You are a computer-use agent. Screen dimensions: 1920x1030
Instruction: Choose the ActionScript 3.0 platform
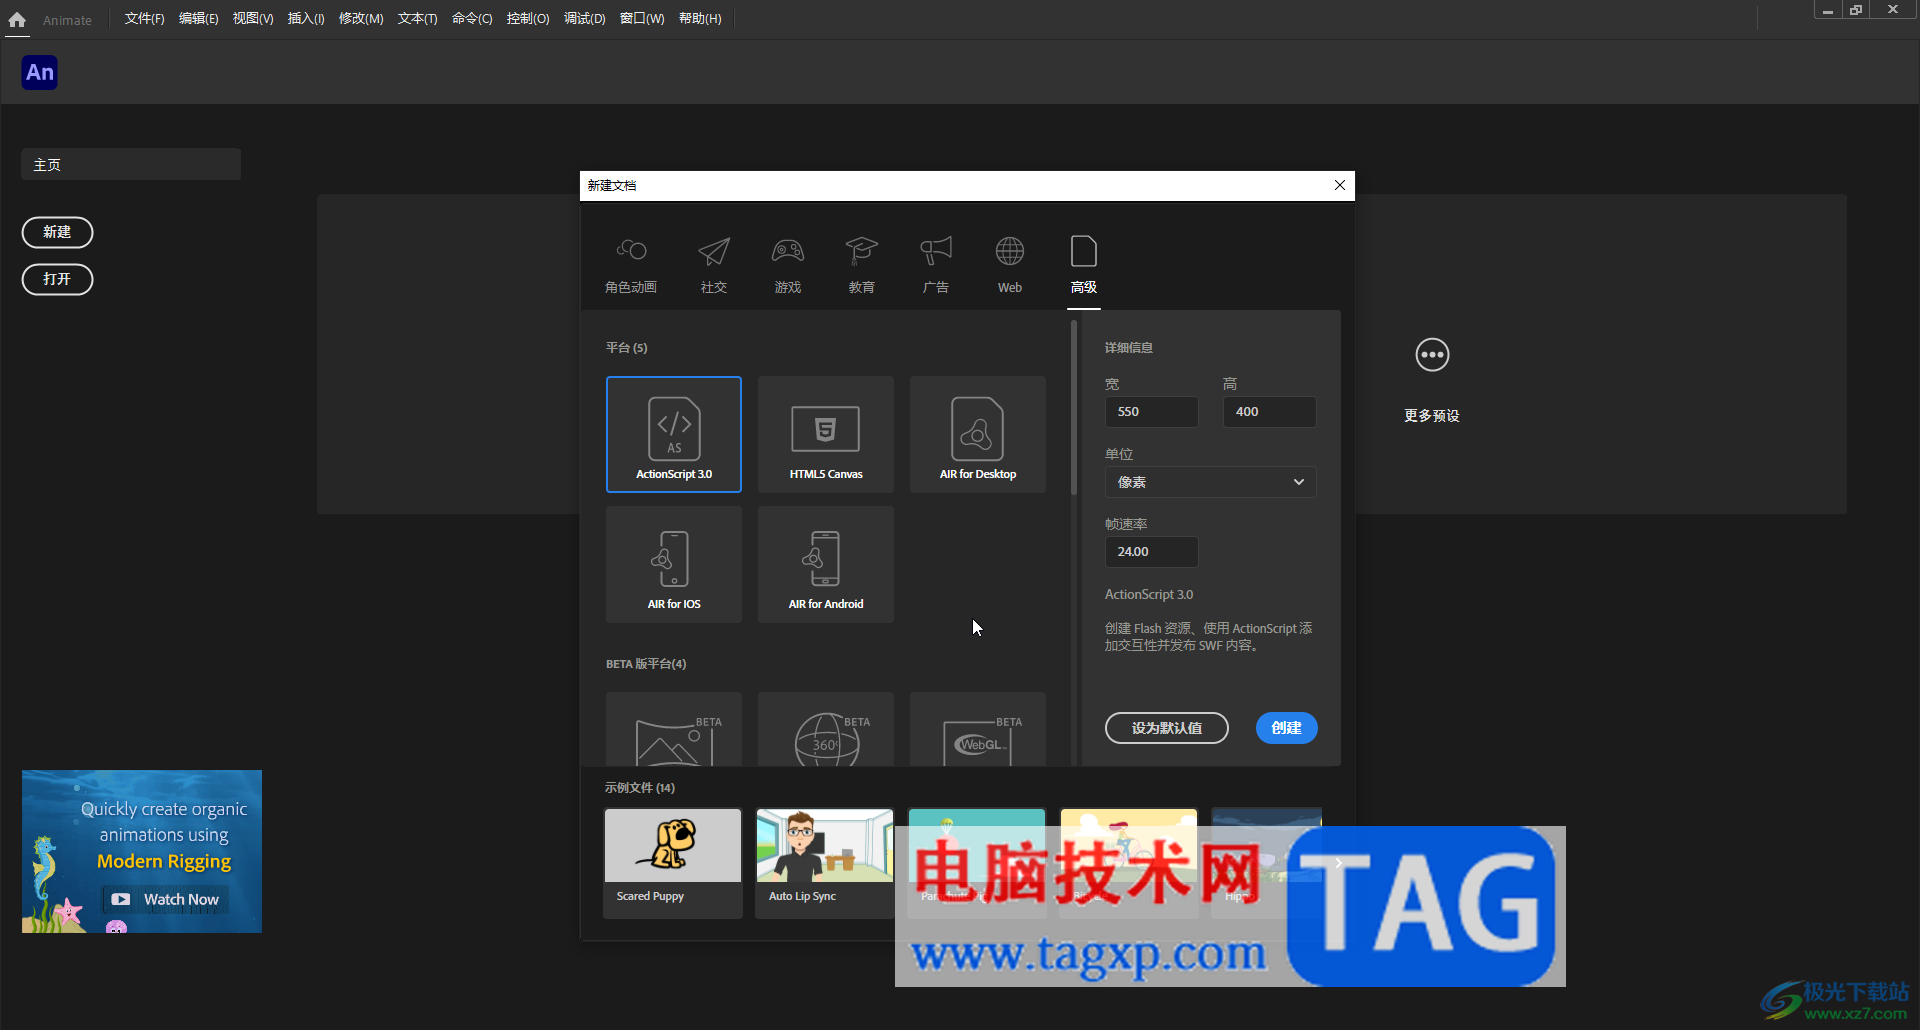(674, 434)
